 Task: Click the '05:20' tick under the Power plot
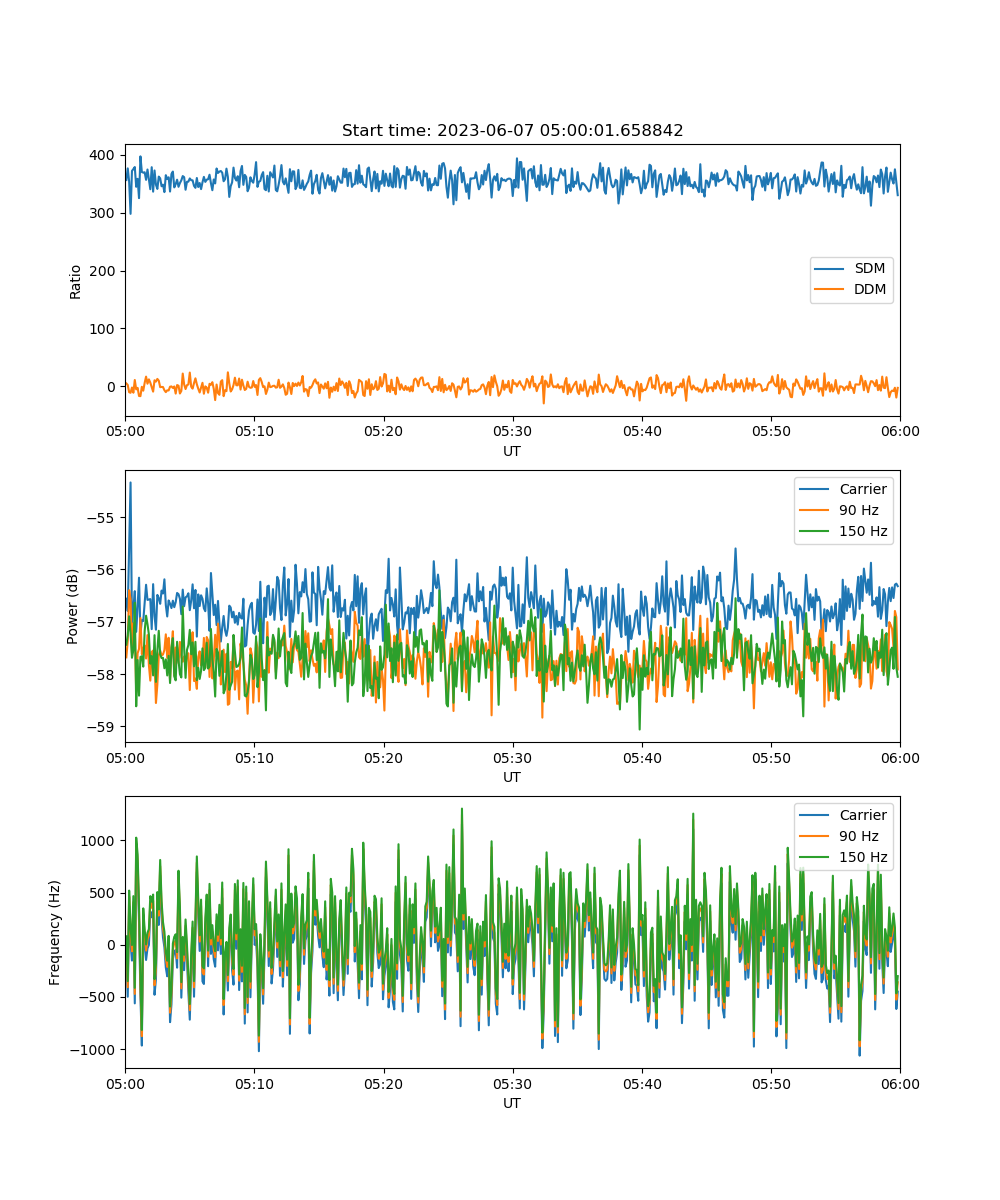tap(383, 757)
